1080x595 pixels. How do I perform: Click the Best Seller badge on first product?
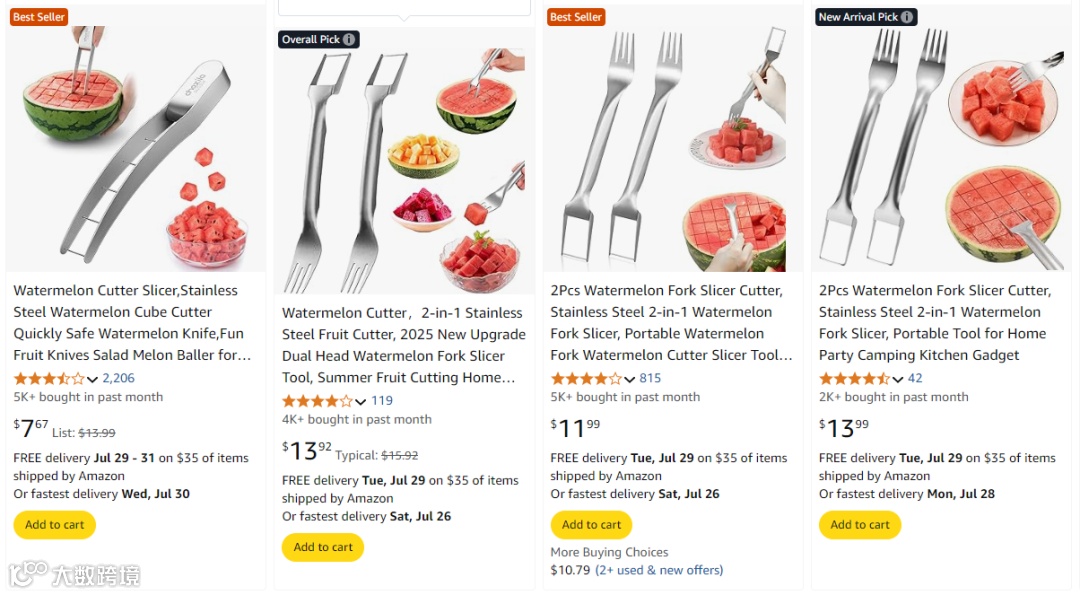pos(39,17)
